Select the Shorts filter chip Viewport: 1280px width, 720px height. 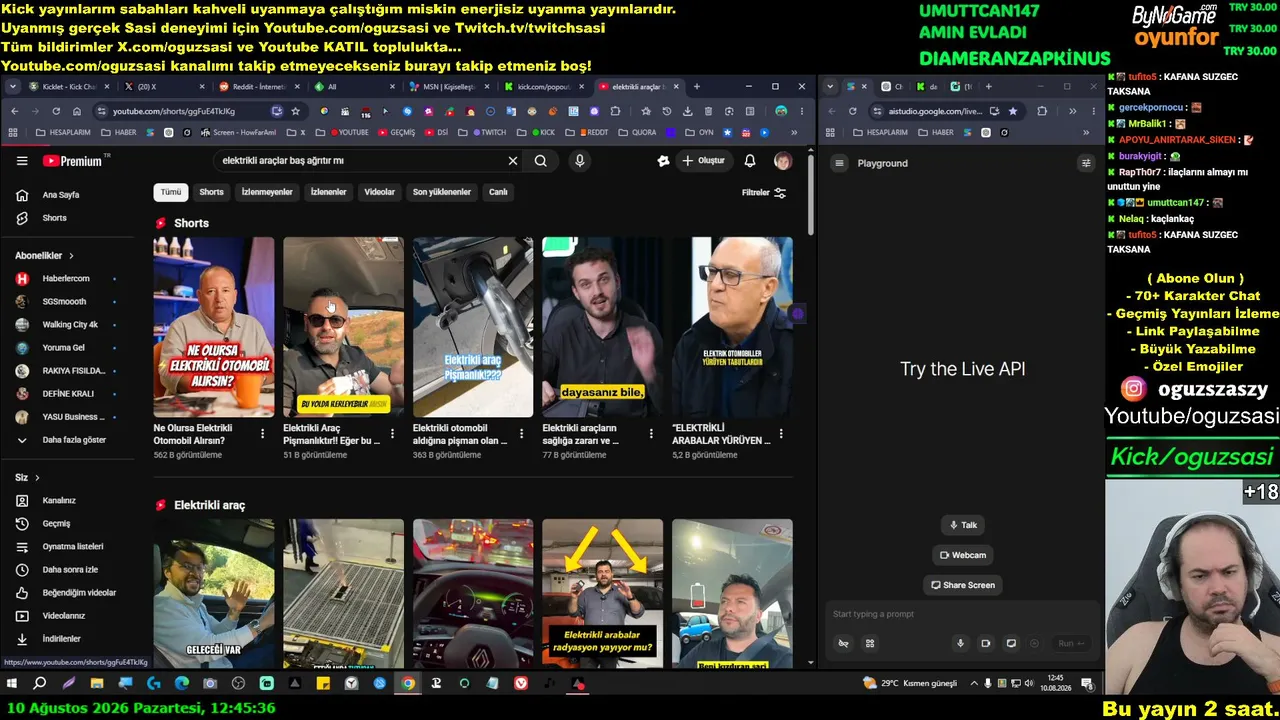(212, 192)
